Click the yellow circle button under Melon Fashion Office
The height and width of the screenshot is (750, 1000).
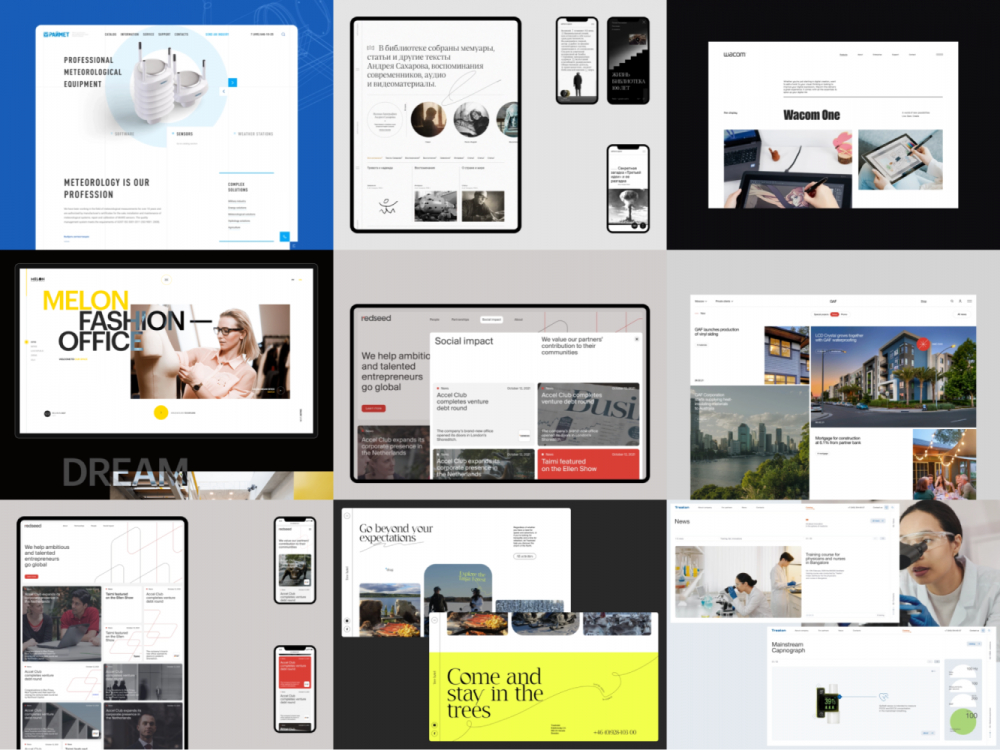pyautogui.click(x=161, y=413)
